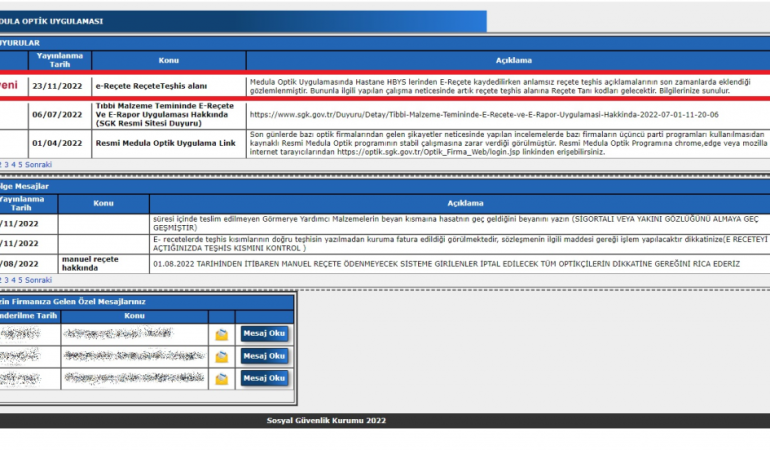Viewport: 770px width, 450px height.
Task: Click the envelope icon in the second private message row
Action: click(x=222, y=356)
